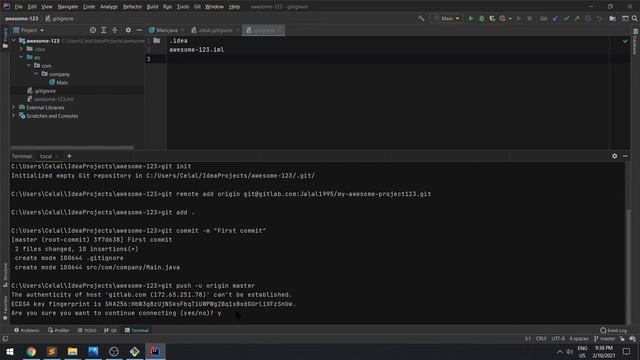Collapse the src folder
Image resolution: width=640 pixels, height=360 pixels.
coord(21,58)
